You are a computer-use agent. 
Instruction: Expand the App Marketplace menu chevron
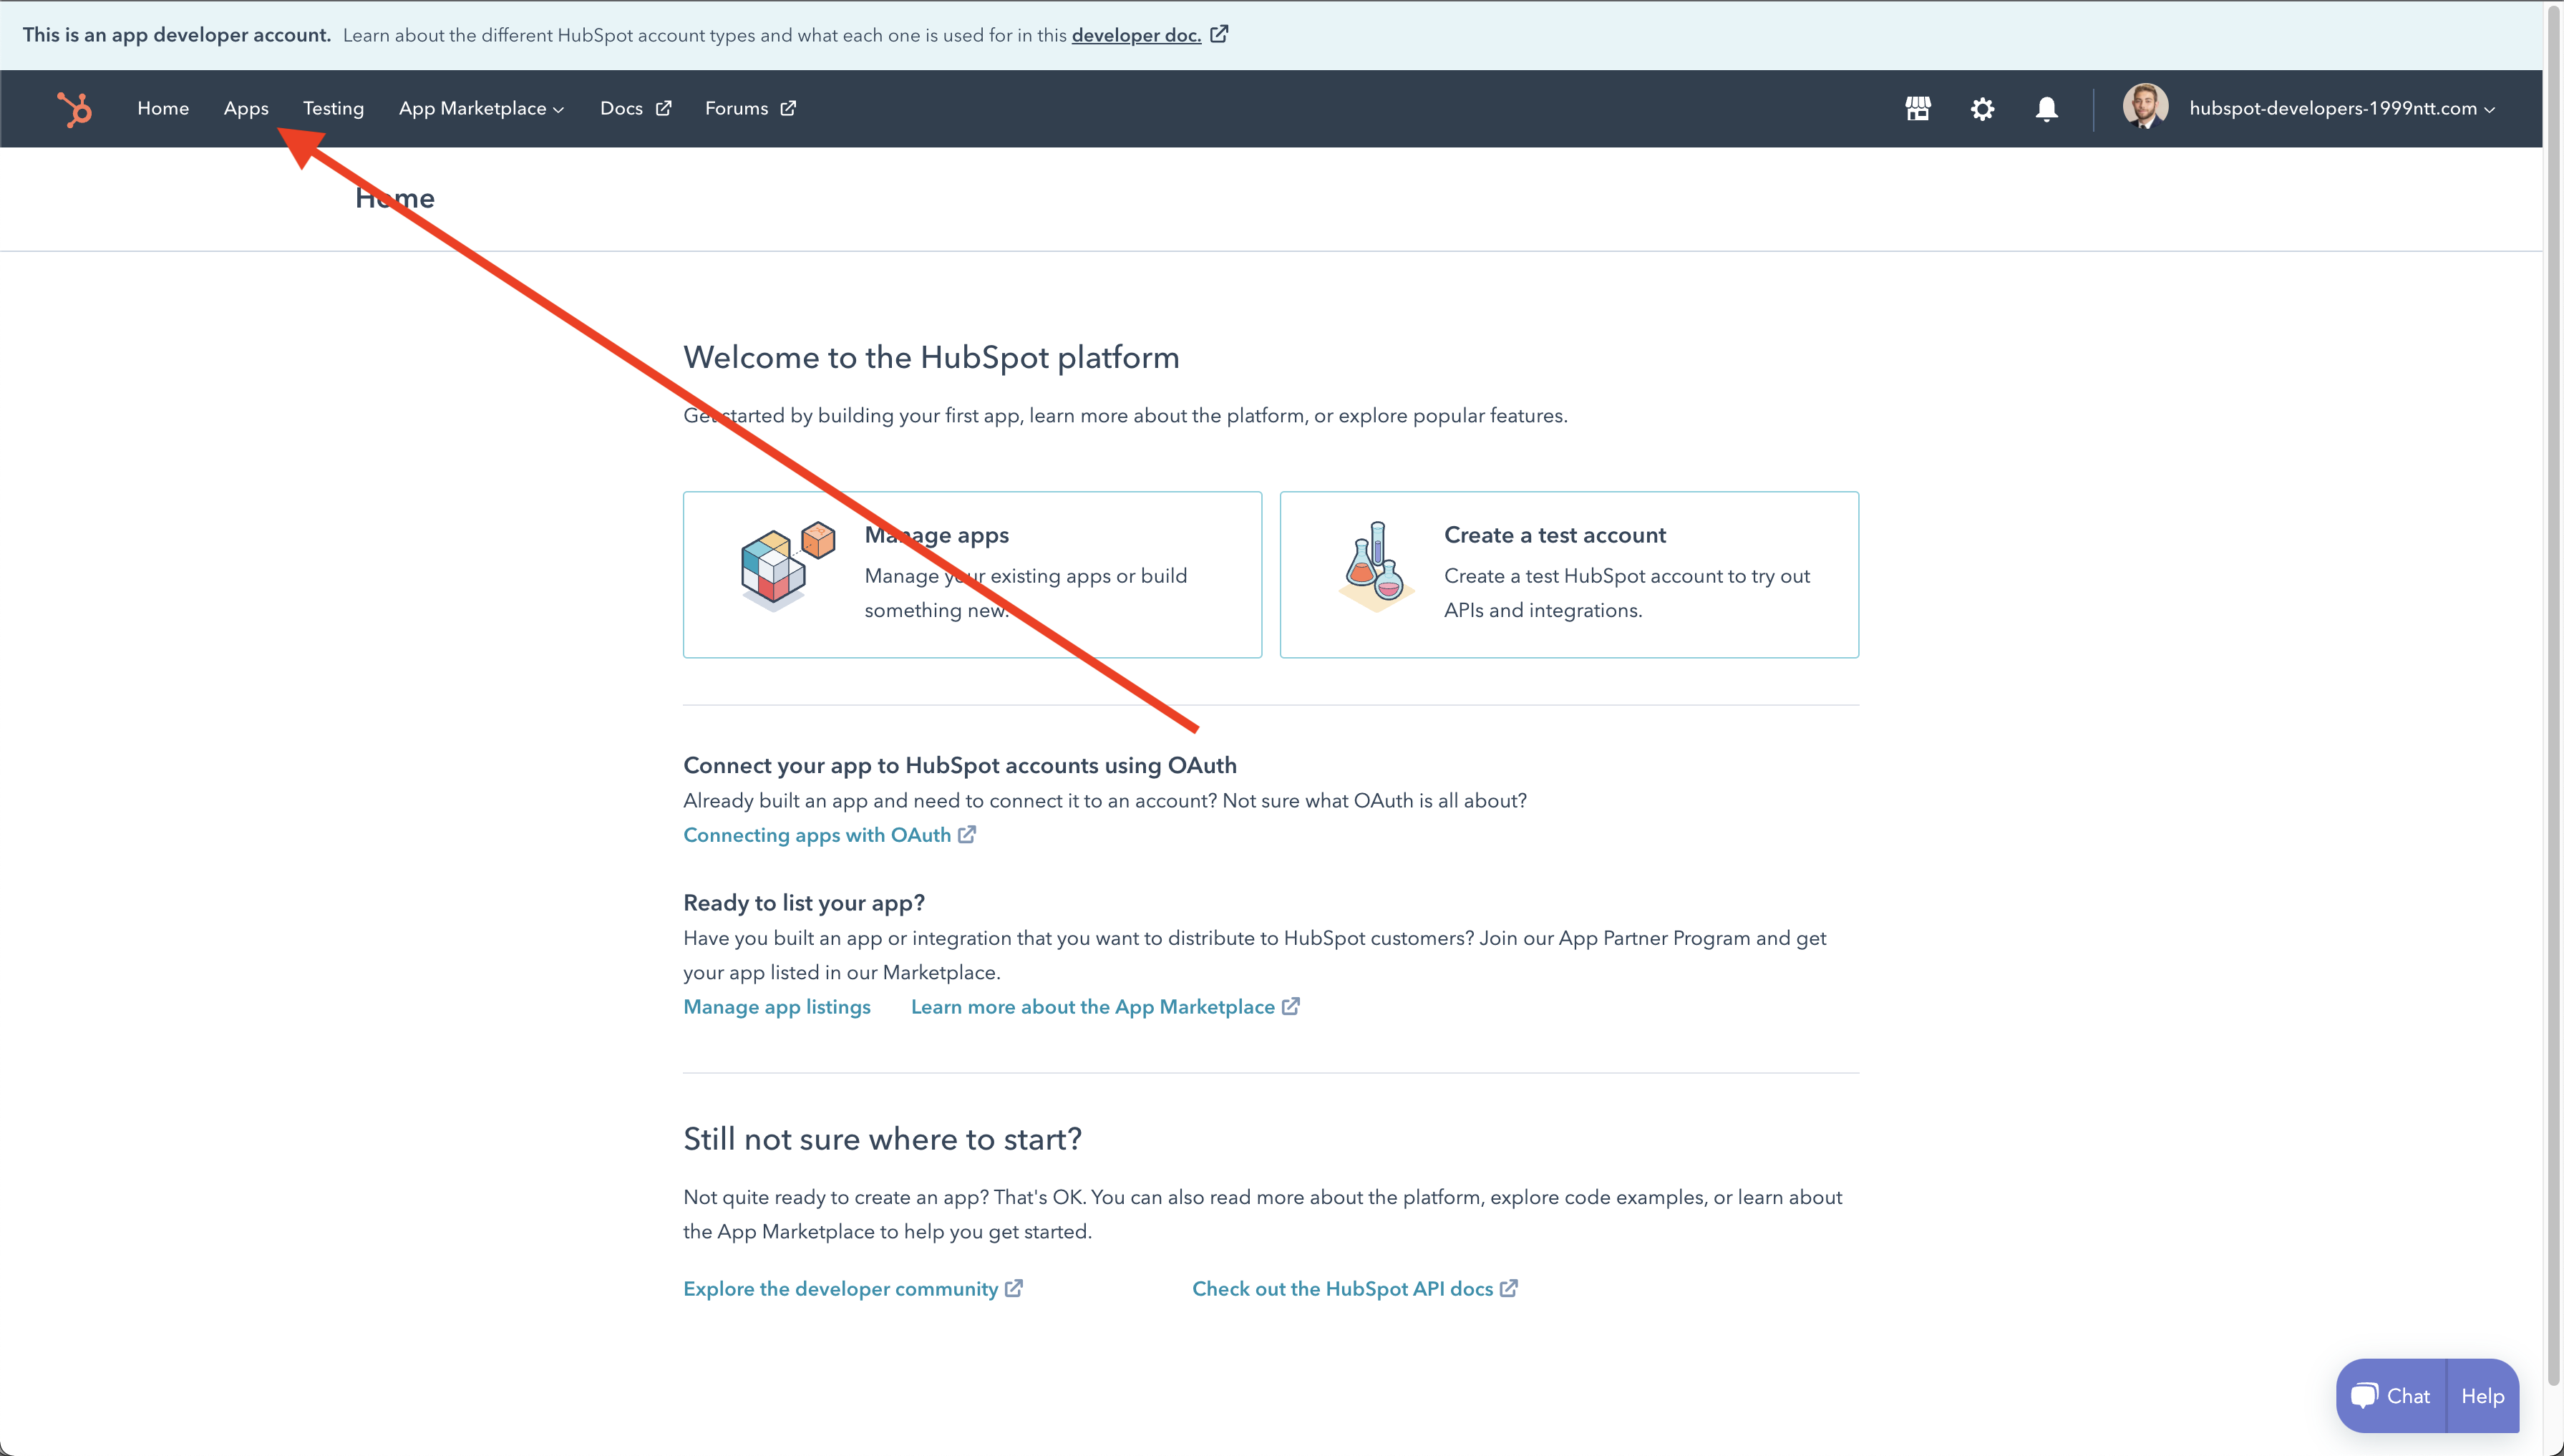(x=559, y=110)
